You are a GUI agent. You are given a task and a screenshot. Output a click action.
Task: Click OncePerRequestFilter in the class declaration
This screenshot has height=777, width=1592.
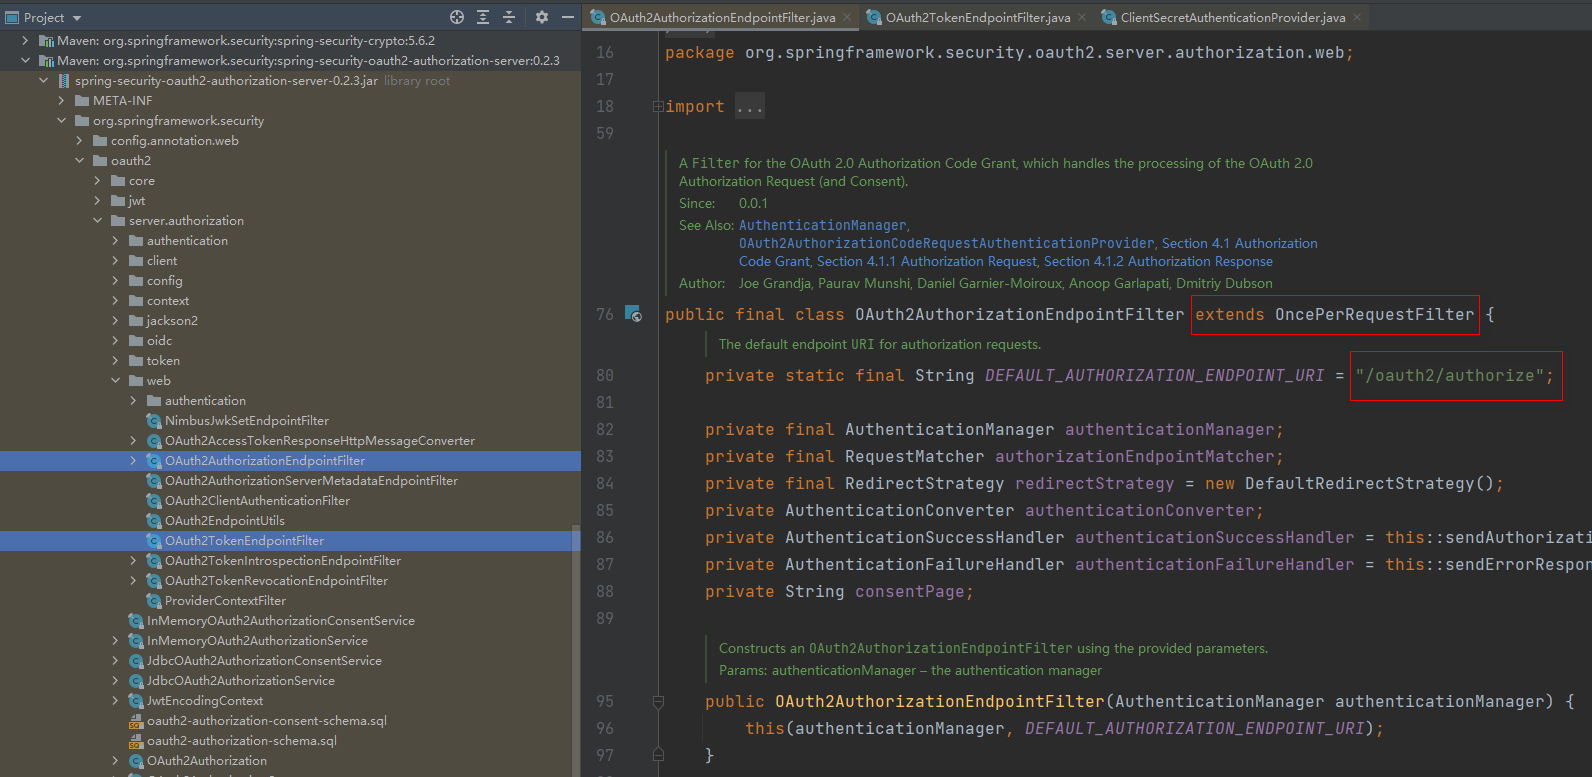click(1374, 315)
